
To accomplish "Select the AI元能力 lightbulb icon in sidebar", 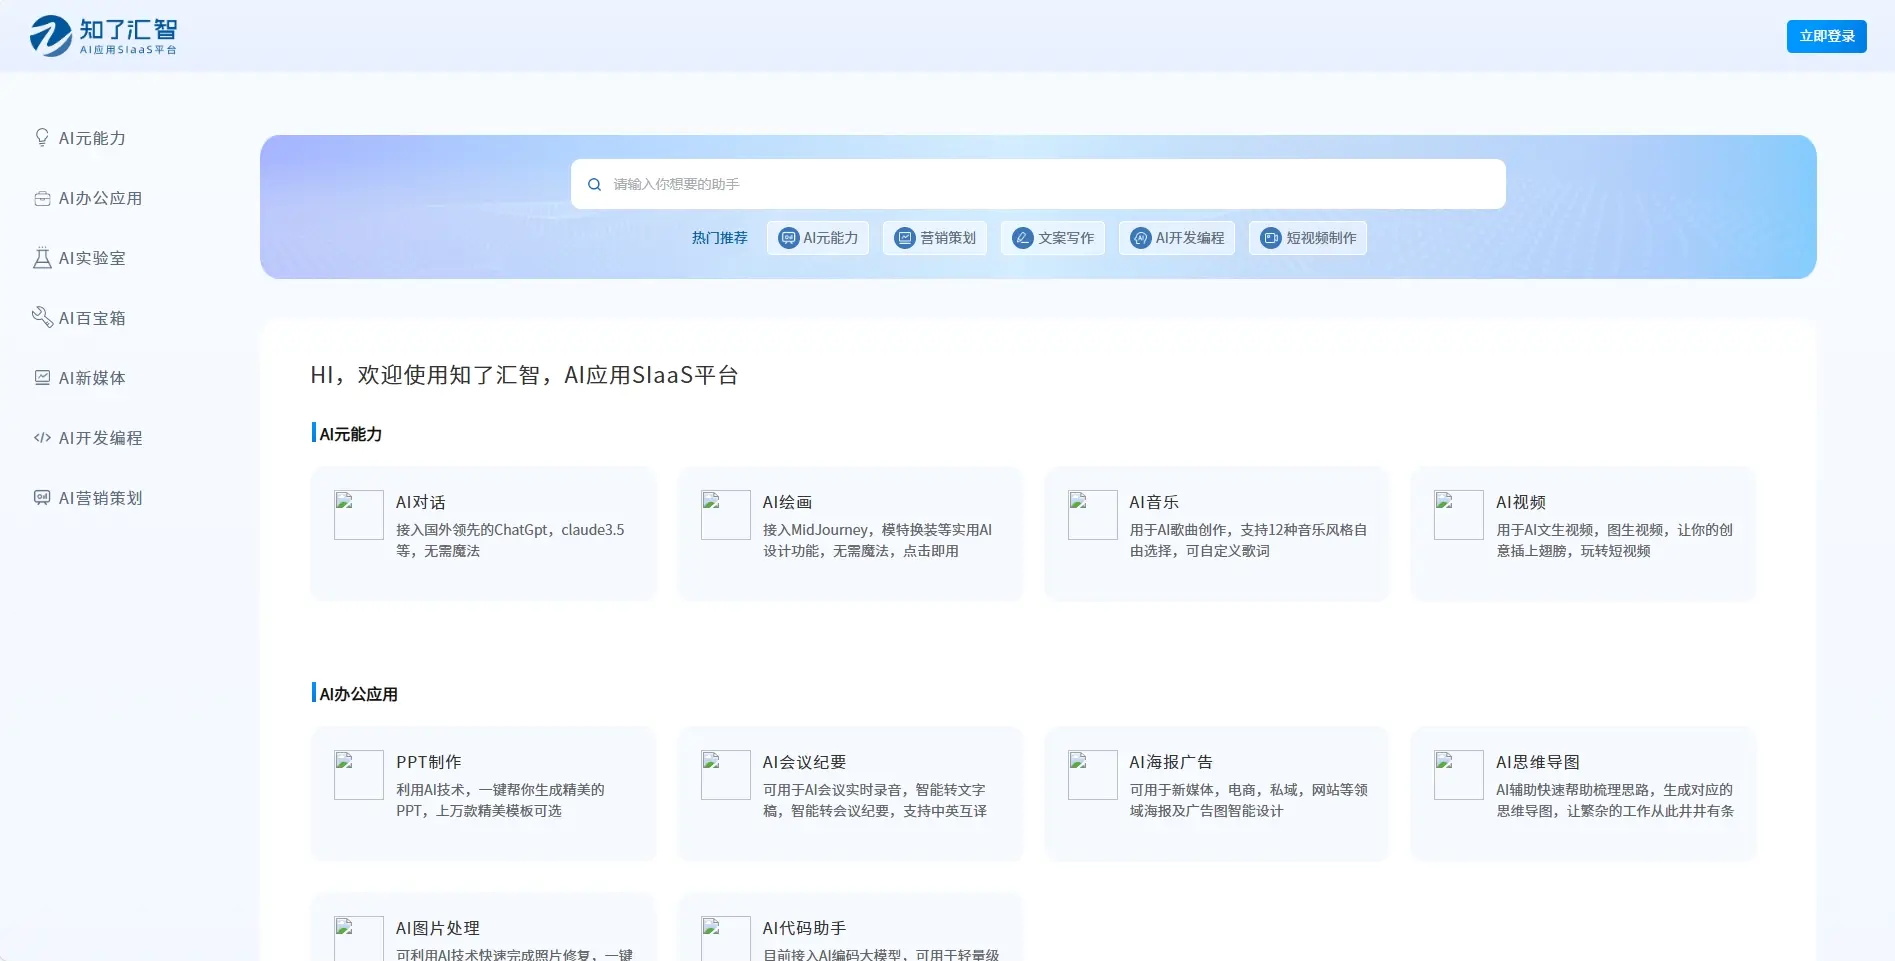I will 42,138.
